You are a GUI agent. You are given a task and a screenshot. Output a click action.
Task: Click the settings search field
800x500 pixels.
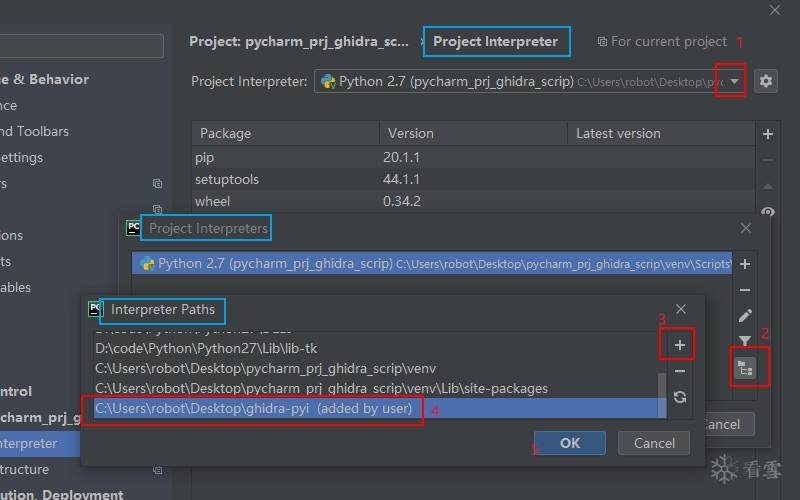point(82,46)
